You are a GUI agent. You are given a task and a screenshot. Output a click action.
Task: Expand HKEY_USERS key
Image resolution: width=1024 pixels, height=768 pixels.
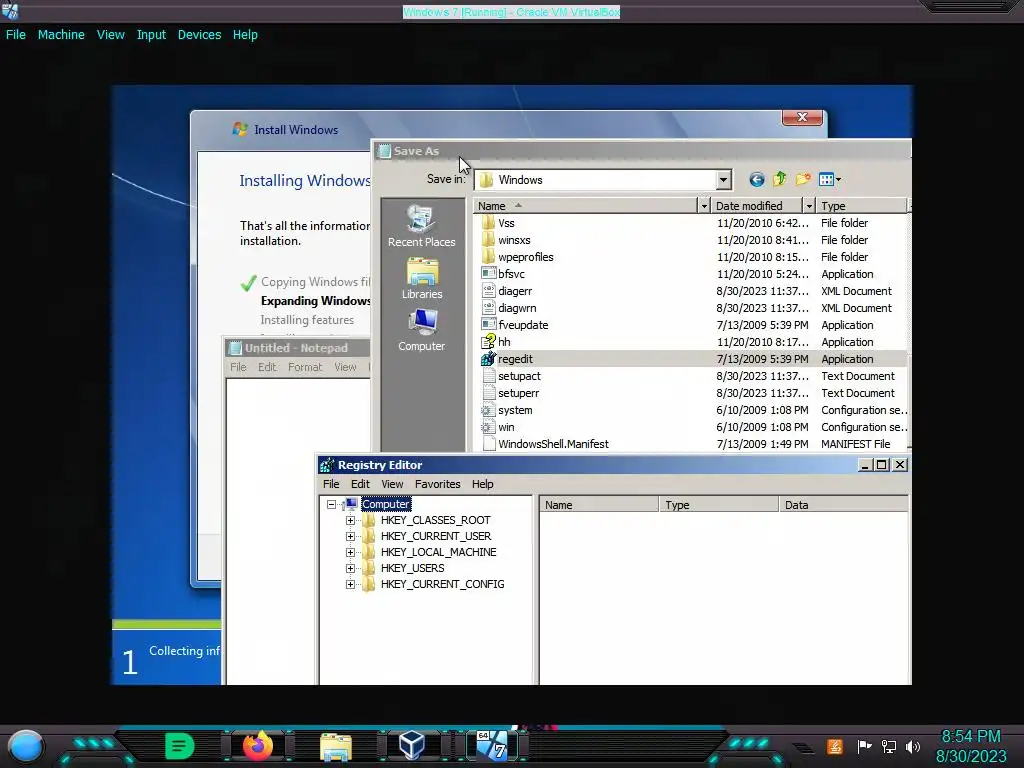350,568
